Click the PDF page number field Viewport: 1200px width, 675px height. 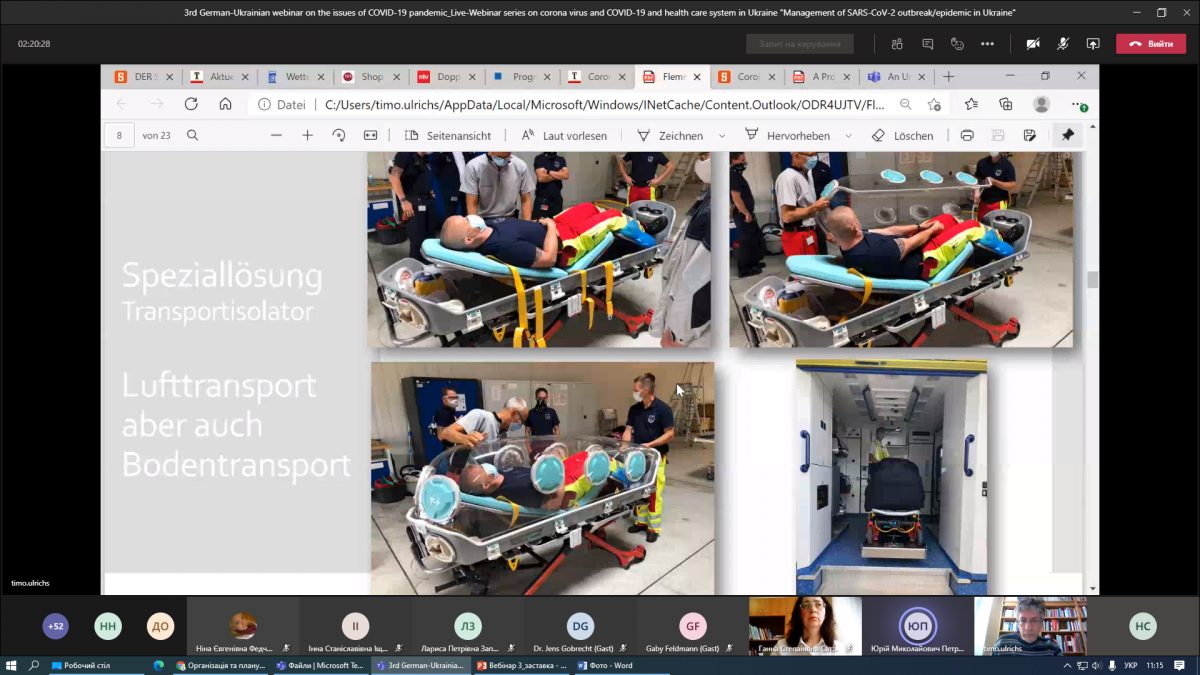click(120, 136)
